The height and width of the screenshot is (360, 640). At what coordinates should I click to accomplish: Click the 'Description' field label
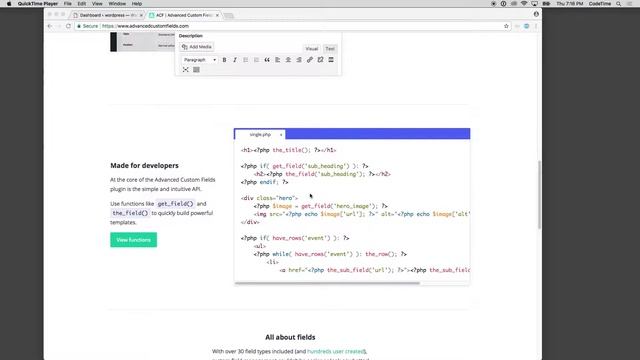coord(191,36)
